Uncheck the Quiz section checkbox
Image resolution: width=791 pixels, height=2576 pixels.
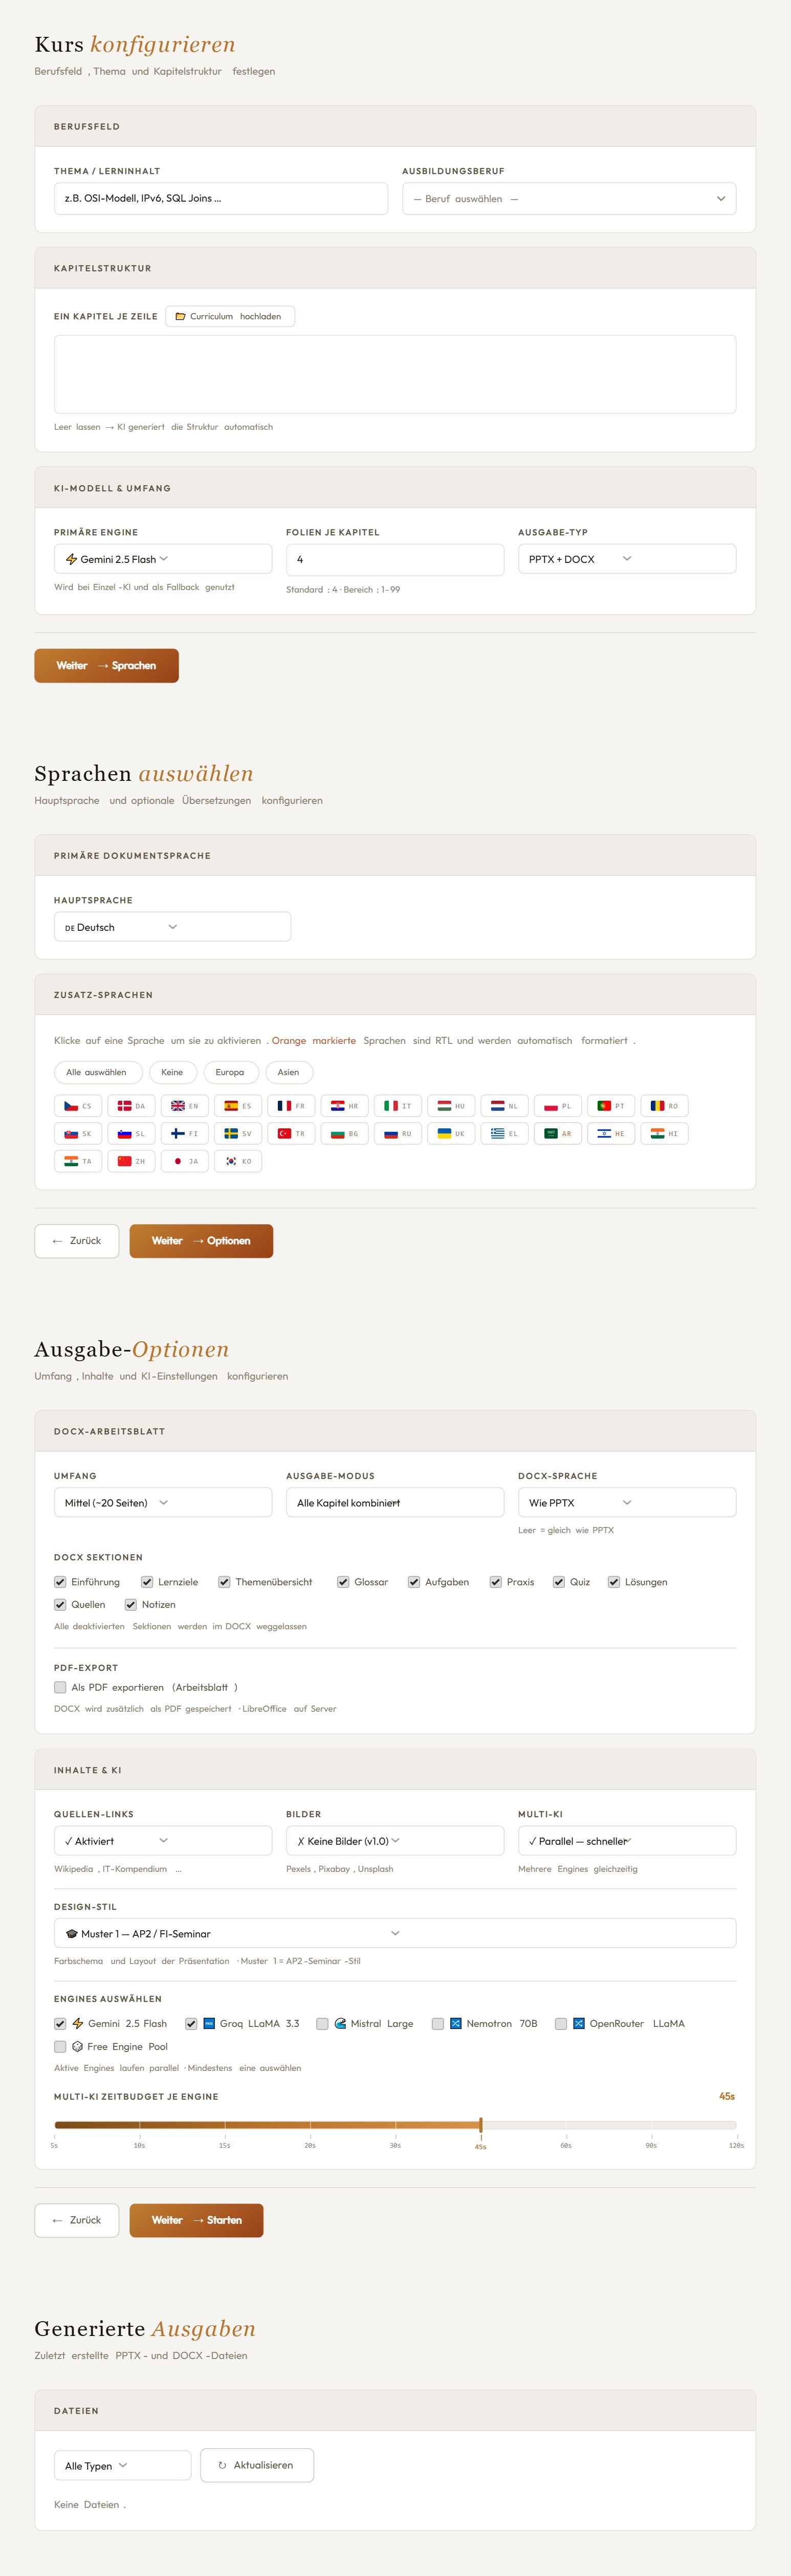click(559, 1582)
